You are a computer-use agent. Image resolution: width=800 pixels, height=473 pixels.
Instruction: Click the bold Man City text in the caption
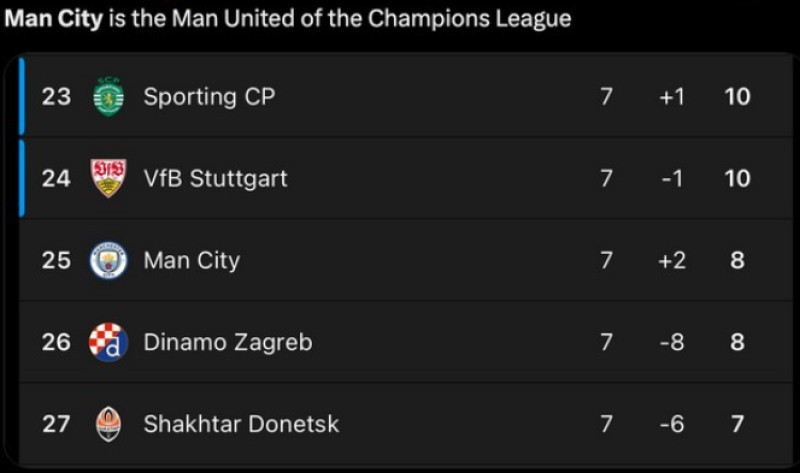(54, 19)
